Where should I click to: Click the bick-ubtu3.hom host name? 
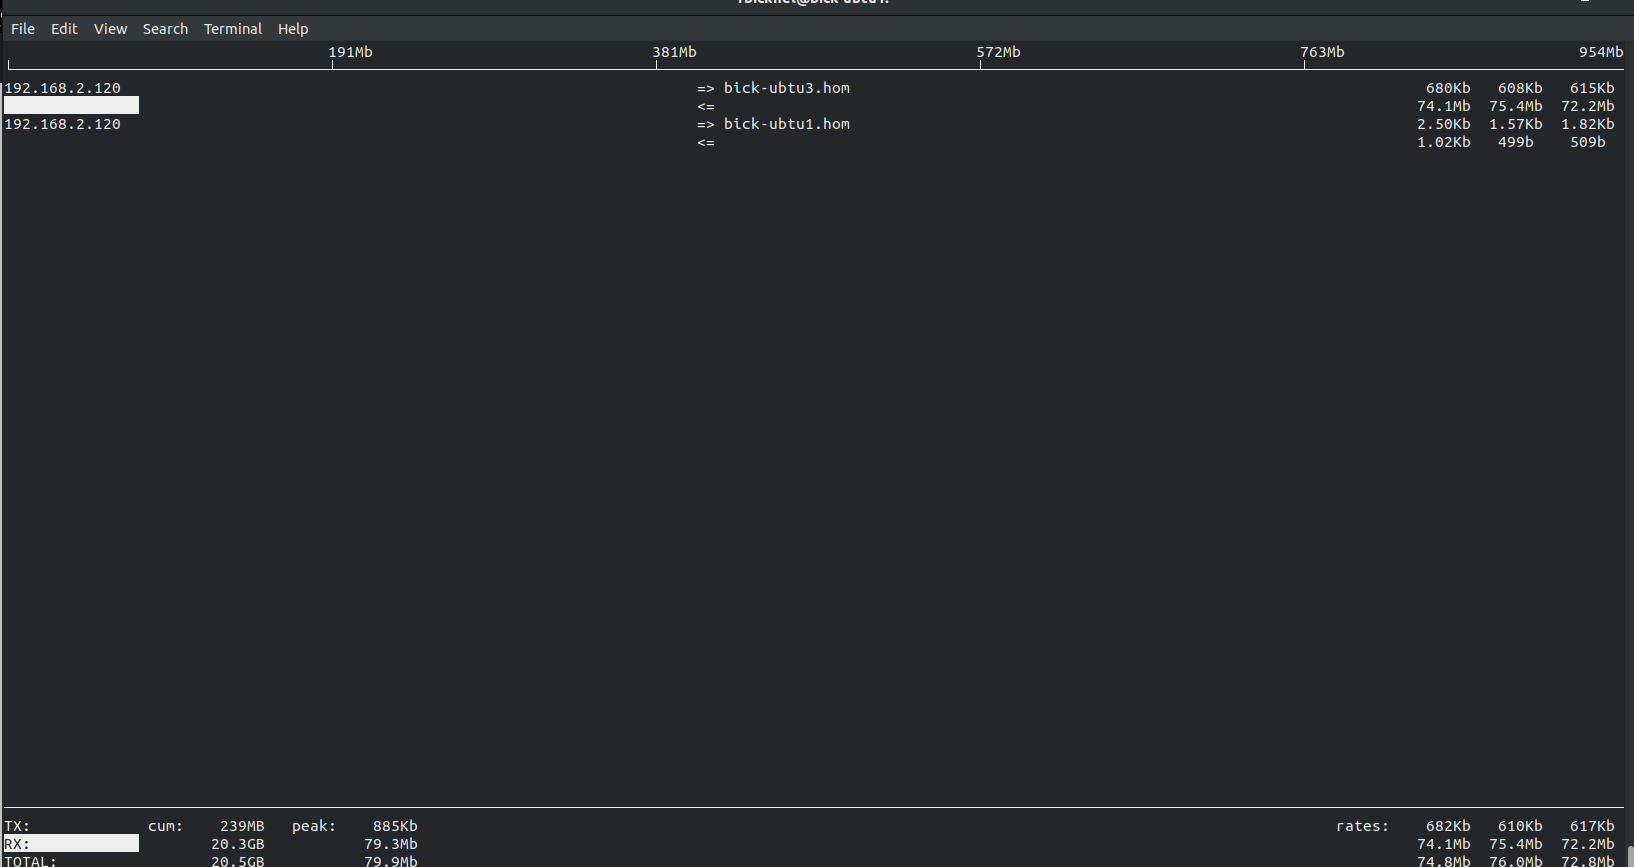point(786,88)
